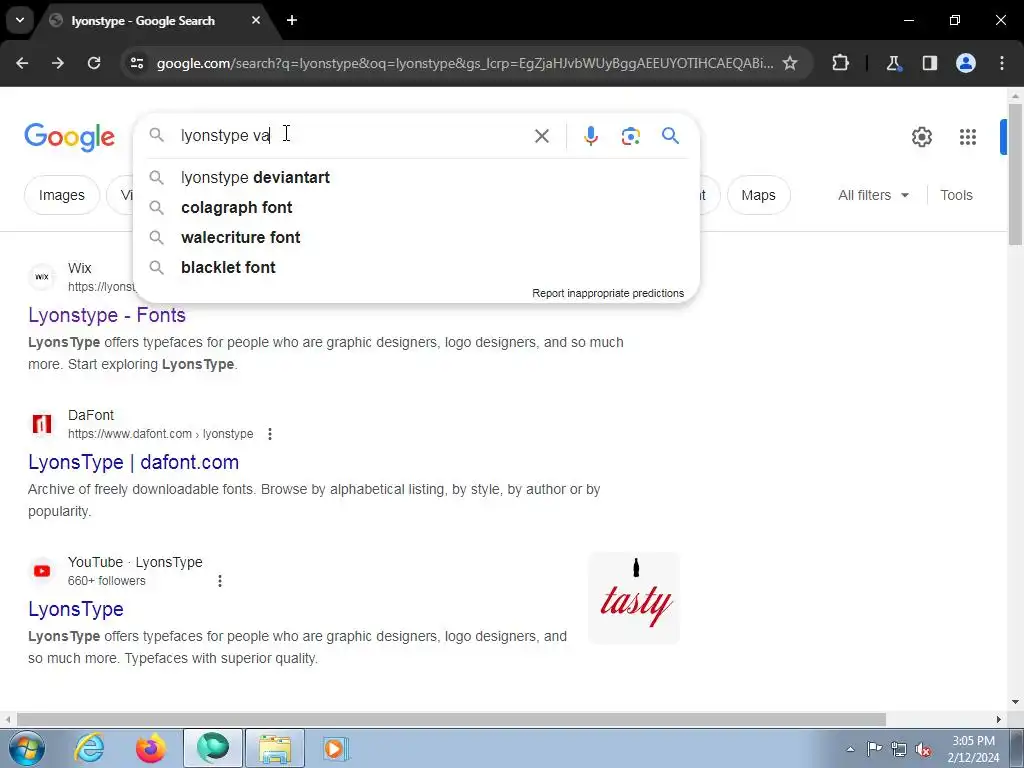Screen dimensions: 1024x768
Task: Go back using browser back arrow
Action: pyautogui.click(x=22, y=63)
